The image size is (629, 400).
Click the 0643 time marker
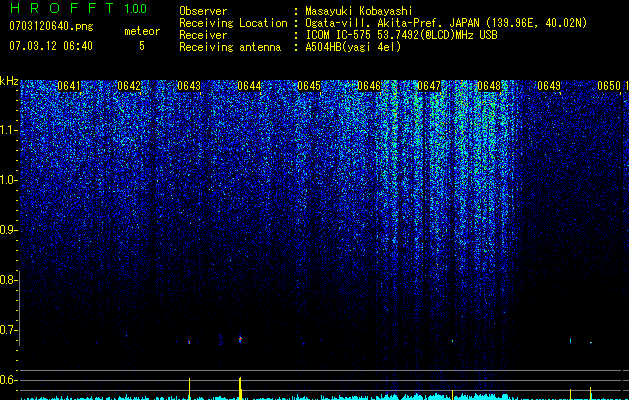pyautogui.click(x=189, y=86)
